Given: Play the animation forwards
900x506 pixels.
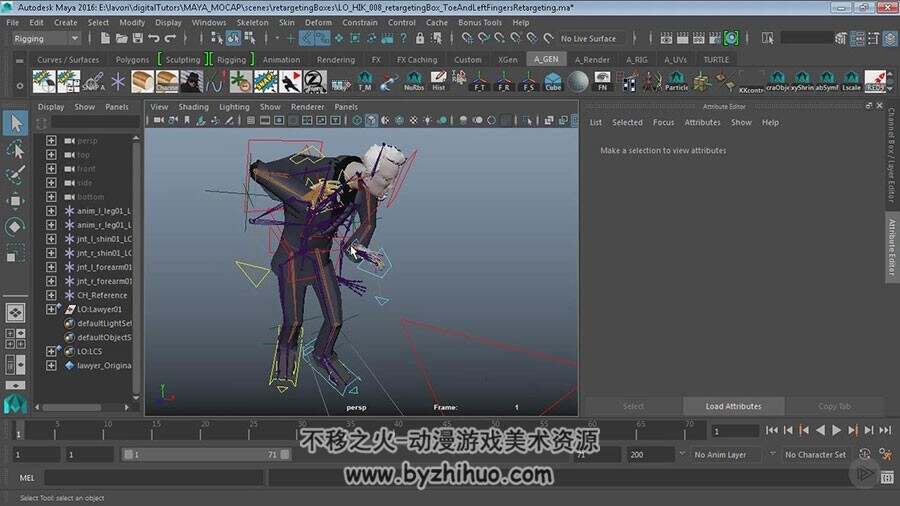Looking at the screenshot, I should coord(836,430).
